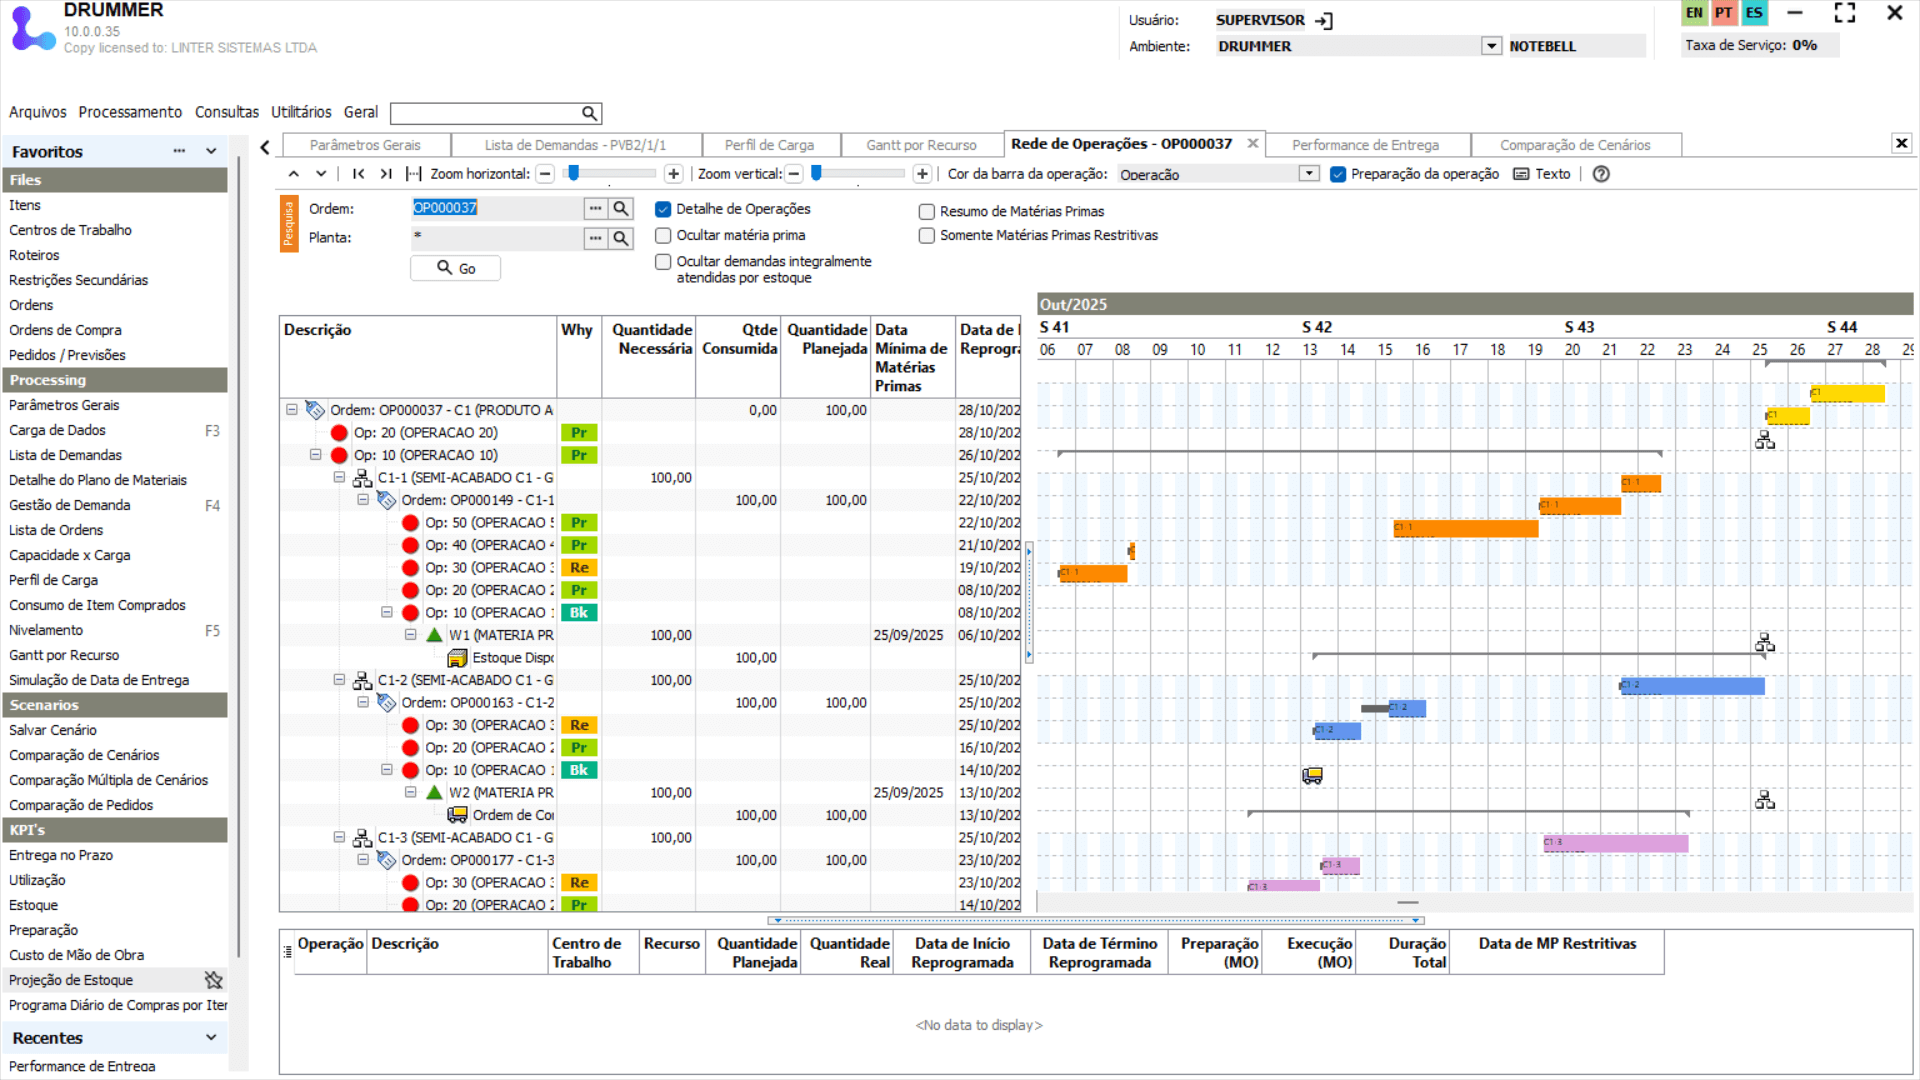Toggle Preparação da operação checkbox

pyautogui.click(x=1338, y=174)
